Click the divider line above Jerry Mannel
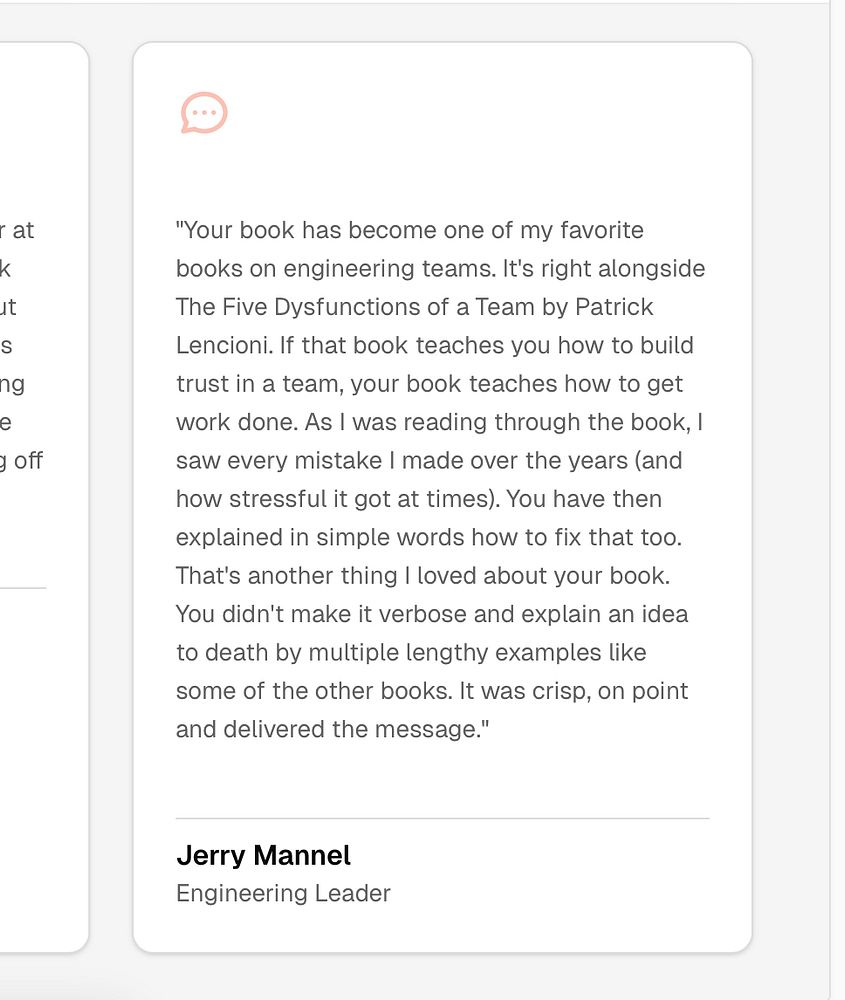845x1000 pixels. tap(442, 819)
